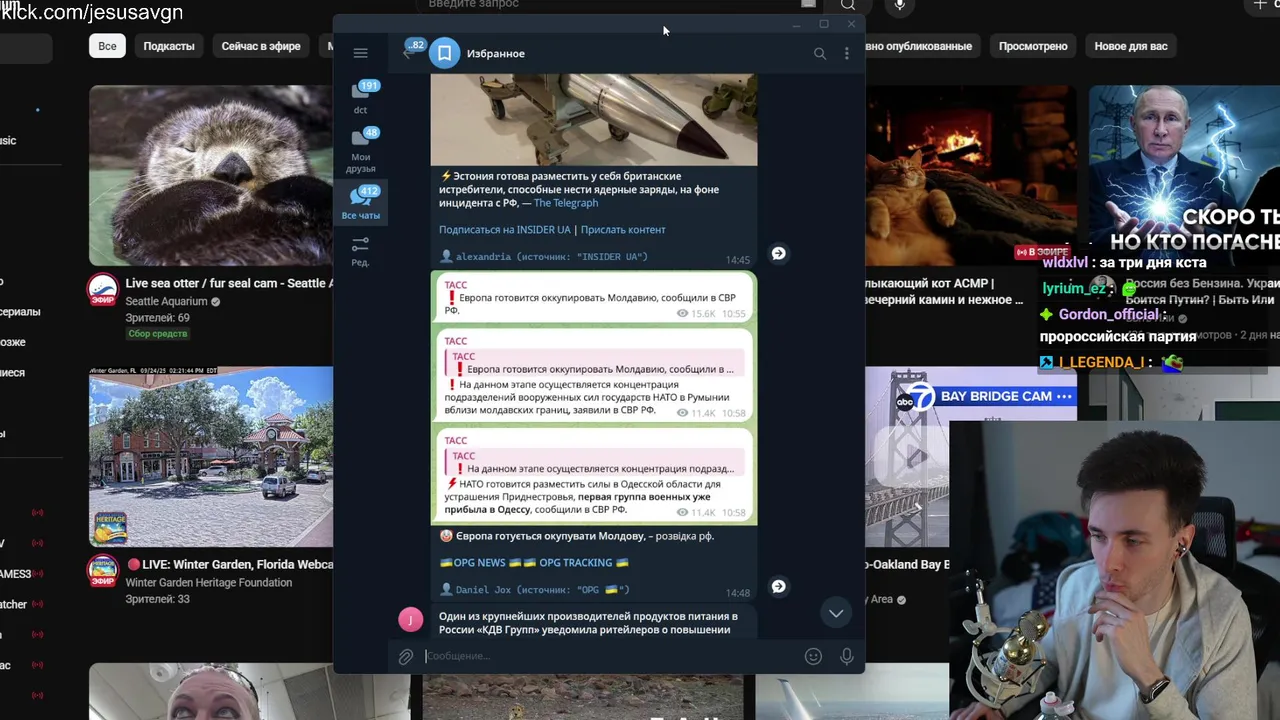The width and height of the screenshot is (1280, 720).
Task: Open the OPG NEWS link
Action: click(x=480, y=563)
